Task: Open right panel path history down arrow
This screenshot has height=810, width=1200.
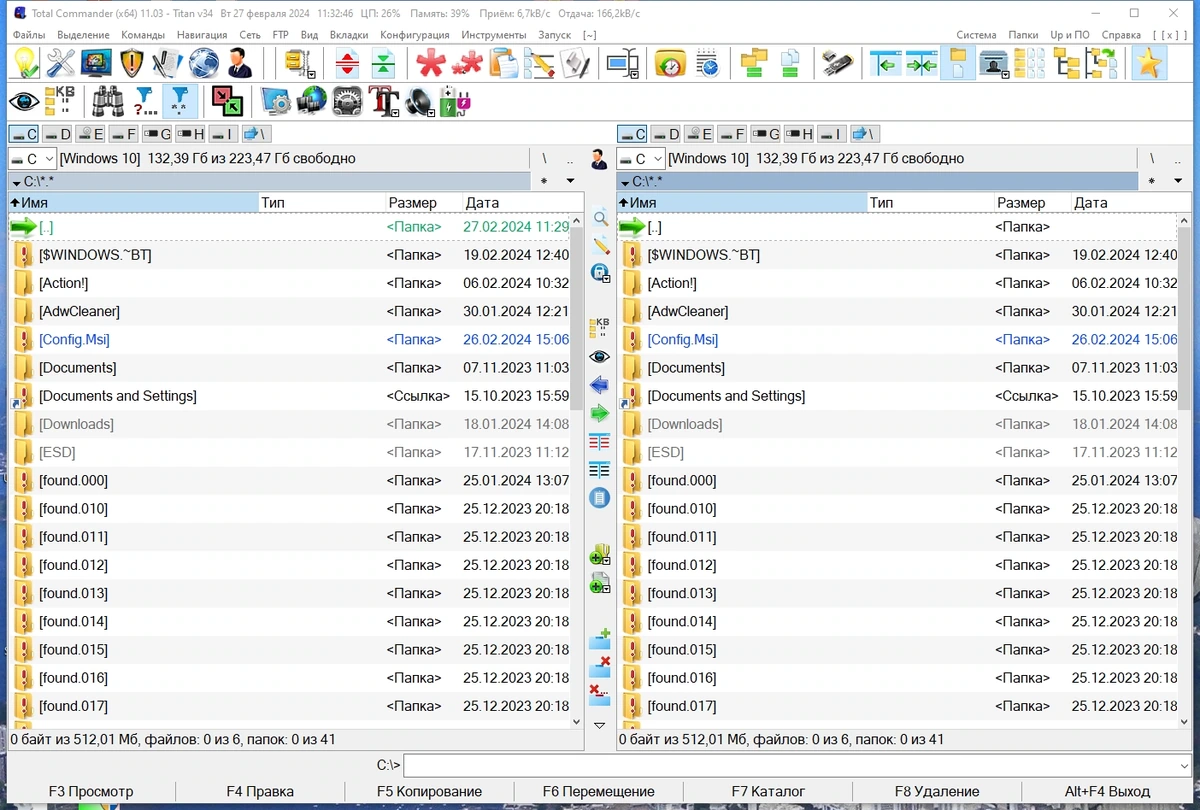Action: click(1179, 181)
